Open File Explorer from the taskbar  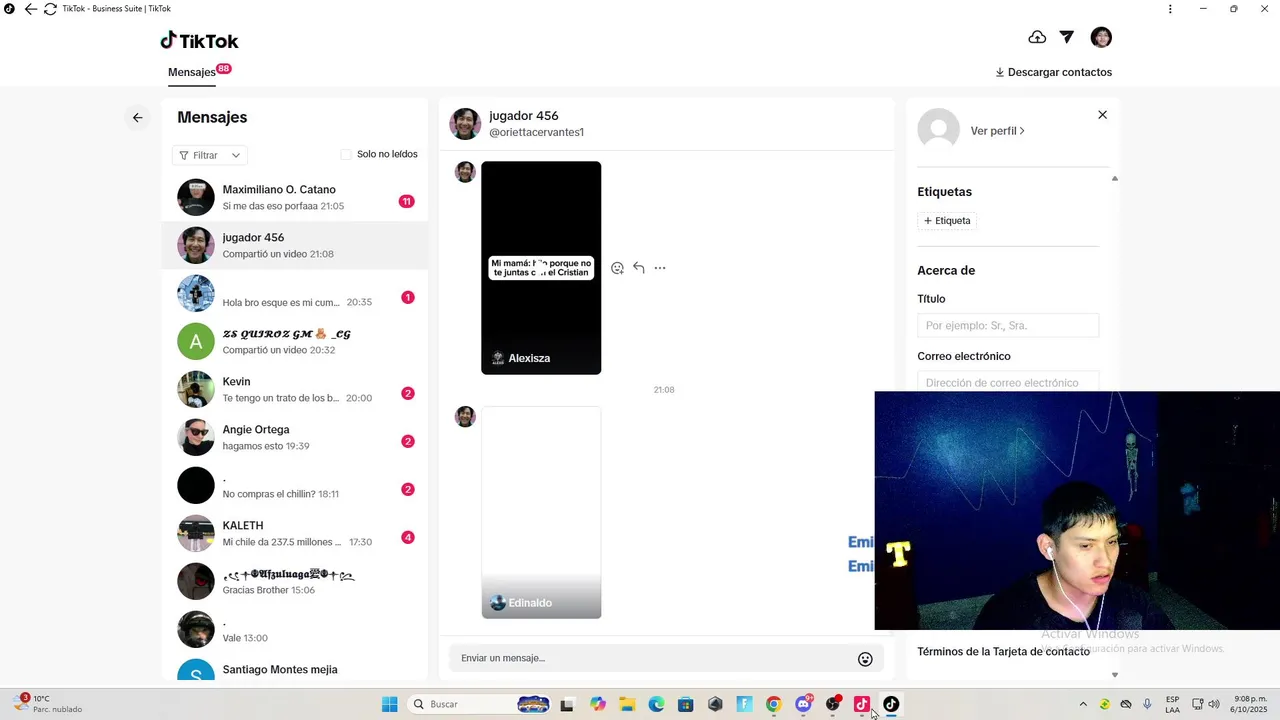(627, 704)
